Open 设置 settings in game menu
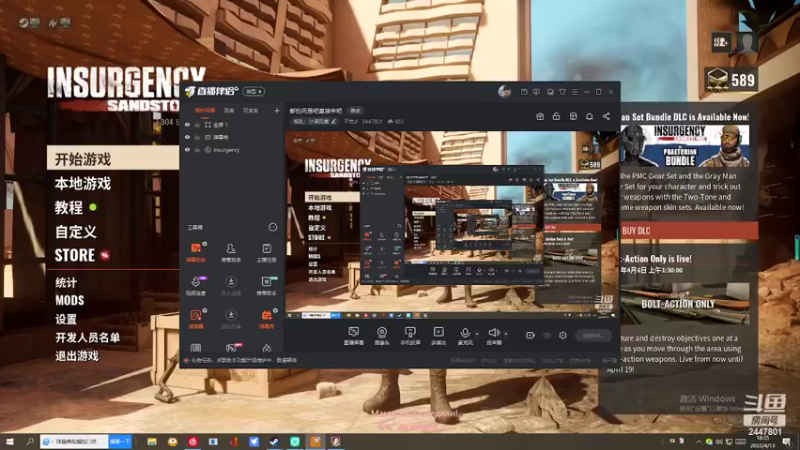This screenshot has height=450, width=800. (x=66, y=319)
